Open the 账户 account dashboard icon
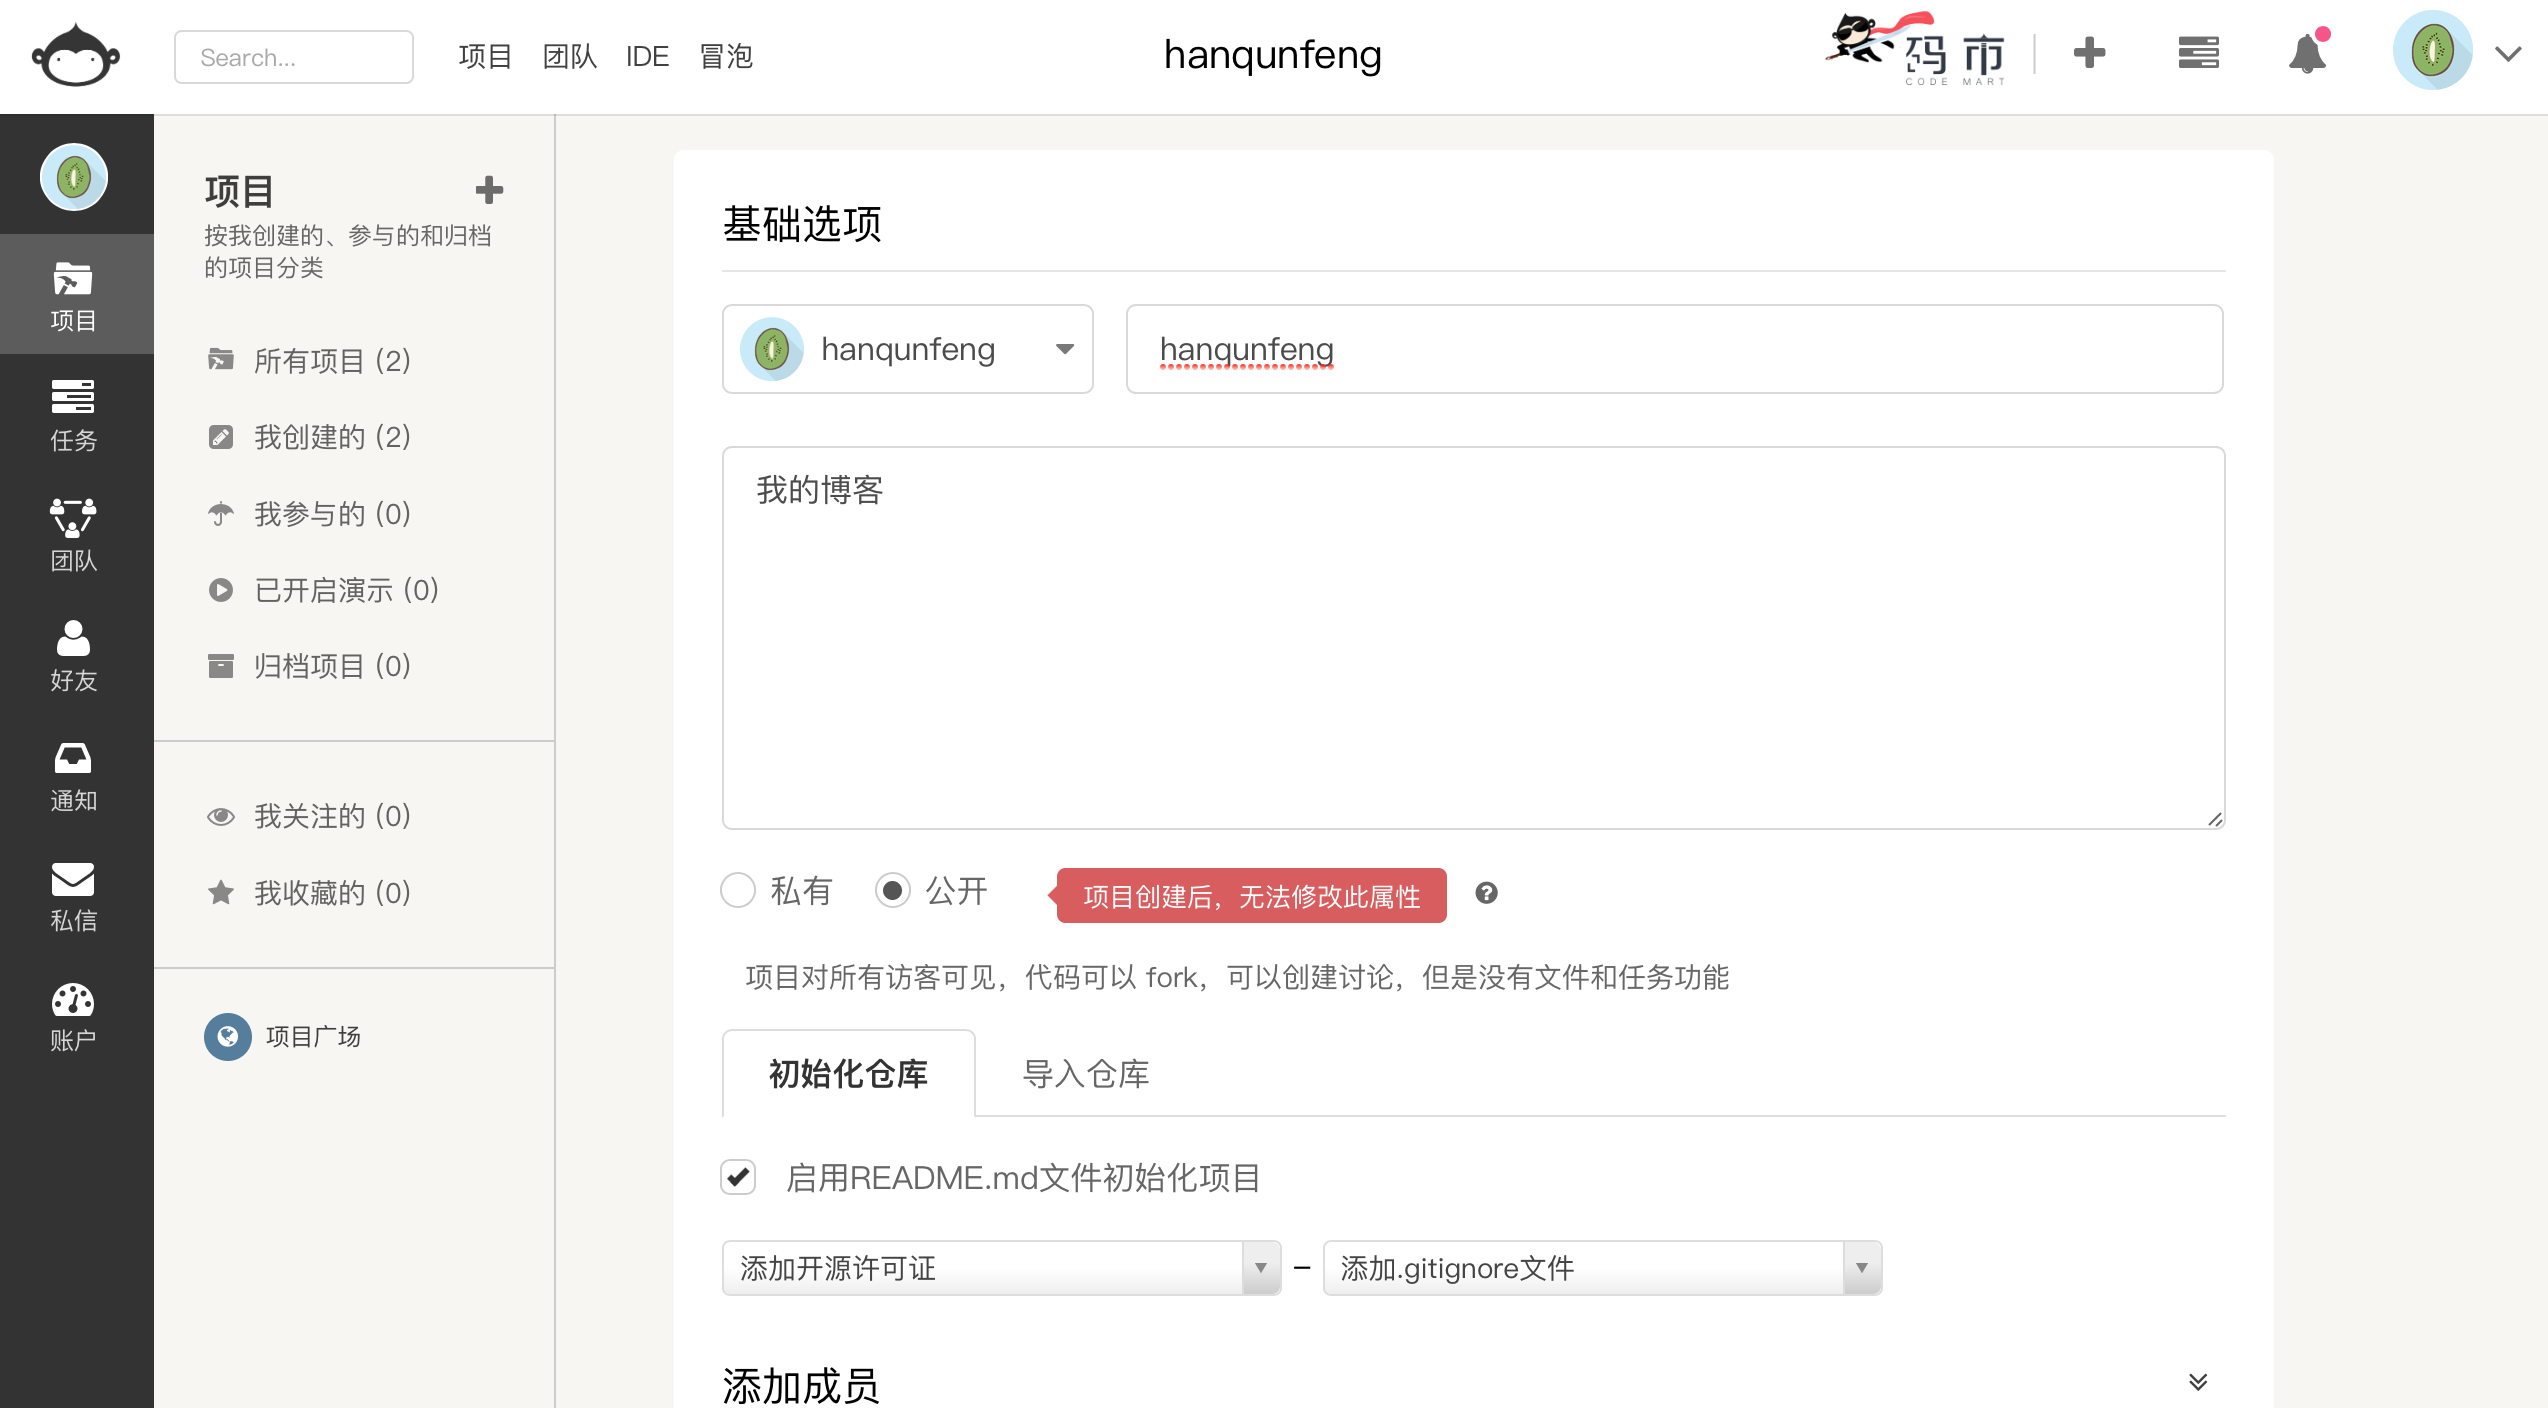The image size is (2548, 1408). click(73, 1014)
